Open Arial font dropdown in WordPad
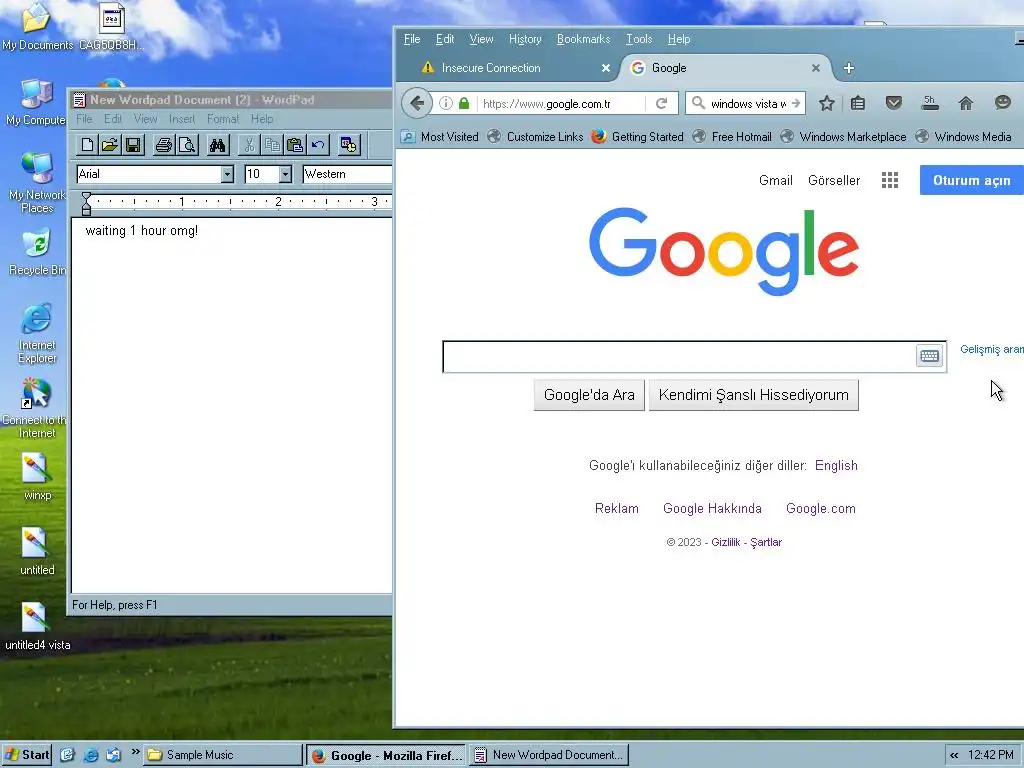This screenshot has width=1024, height=768. (x=227, y=174)
